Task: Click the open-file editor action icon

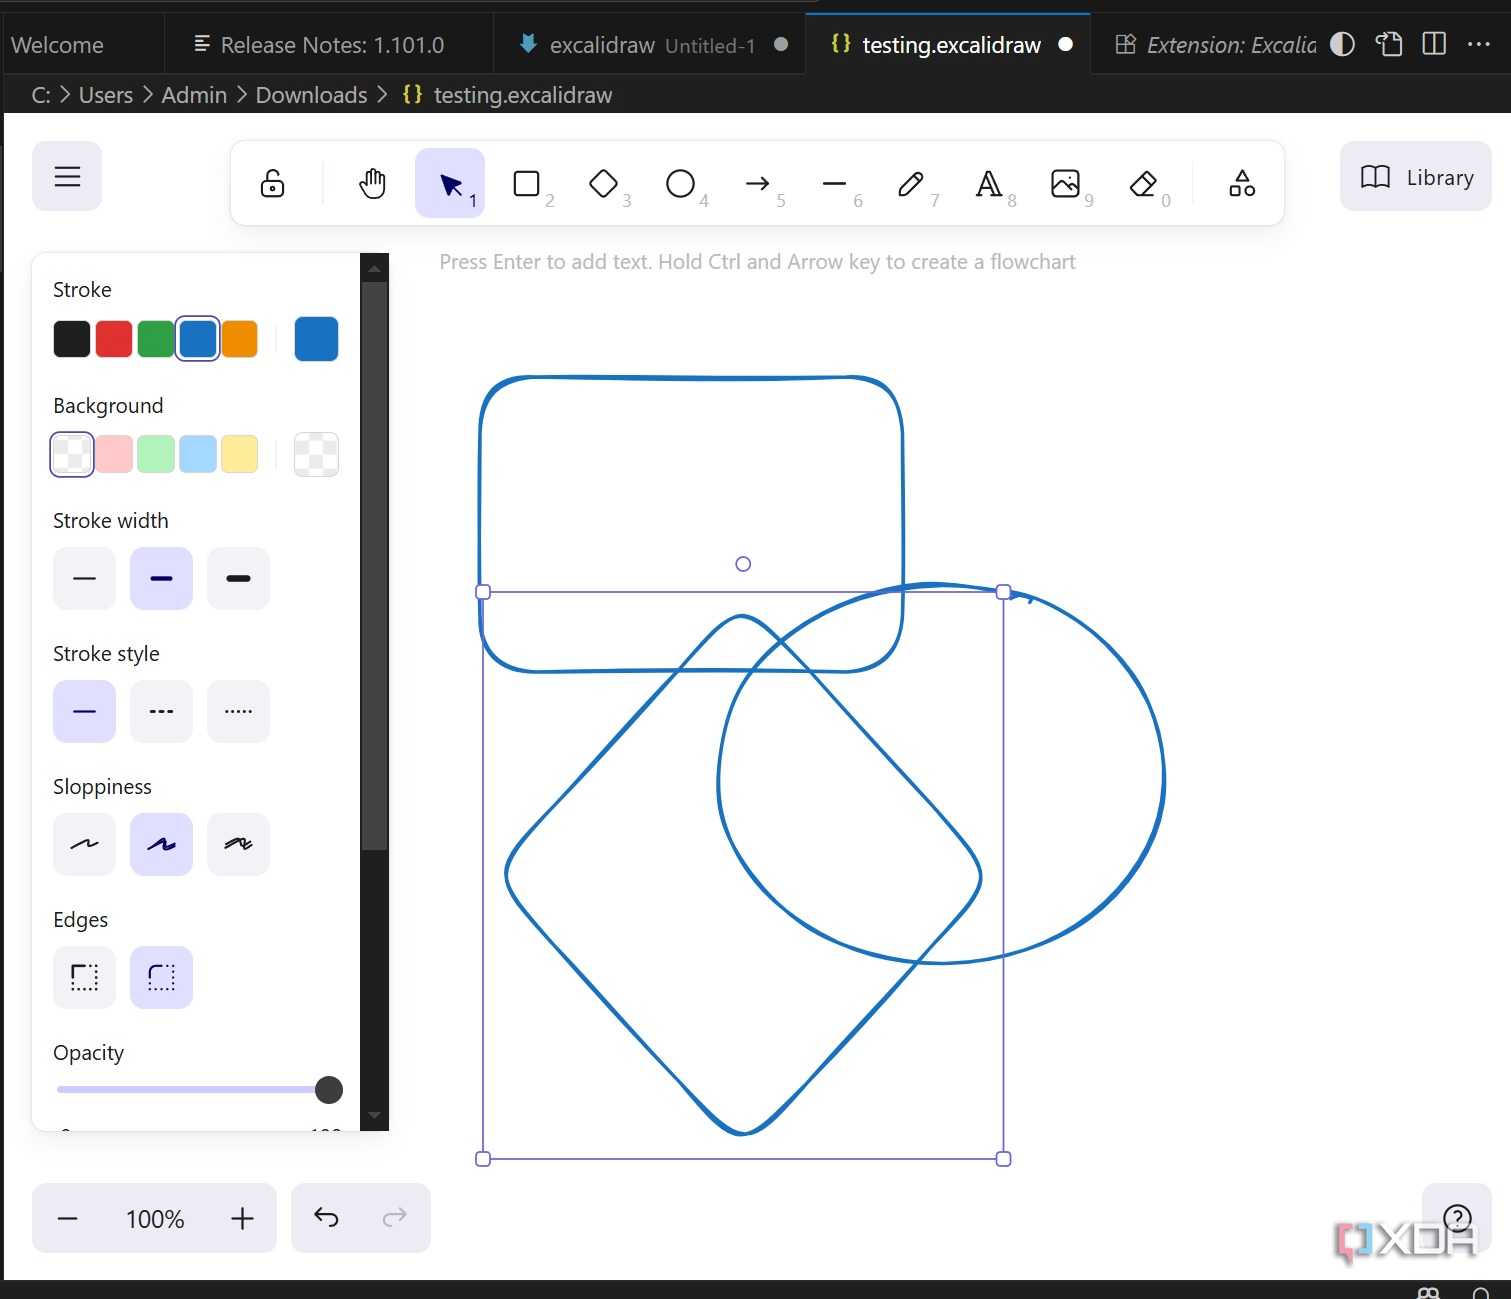Action: tap(1389, 44)
